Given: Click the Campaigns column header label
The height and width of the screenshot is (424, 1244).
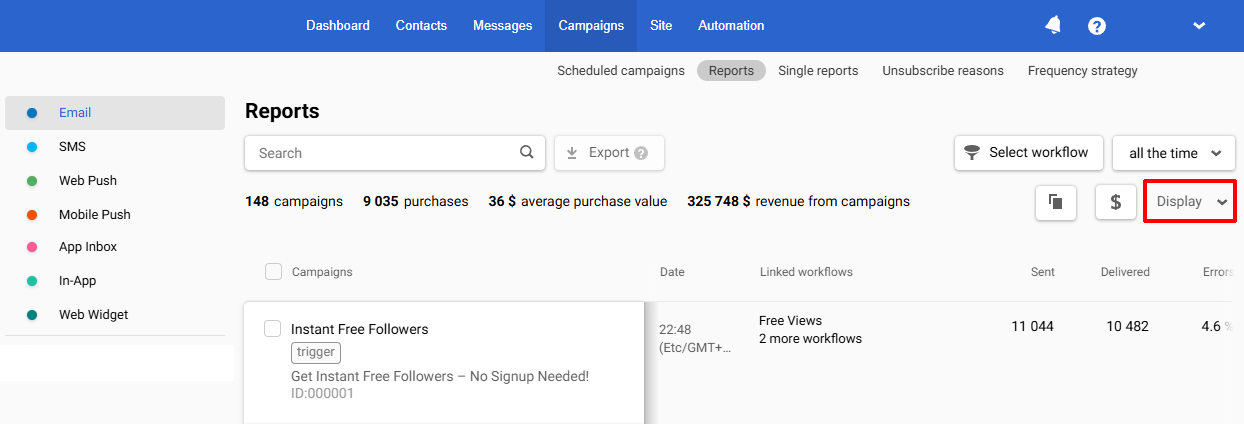Looking at the screenshot, I should pos(322,272).
